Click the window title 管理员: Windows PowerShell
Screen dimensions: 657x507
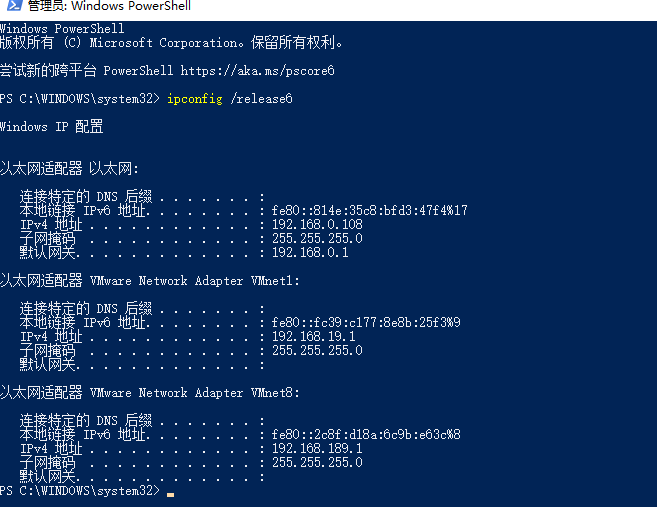tap(109, 6)
